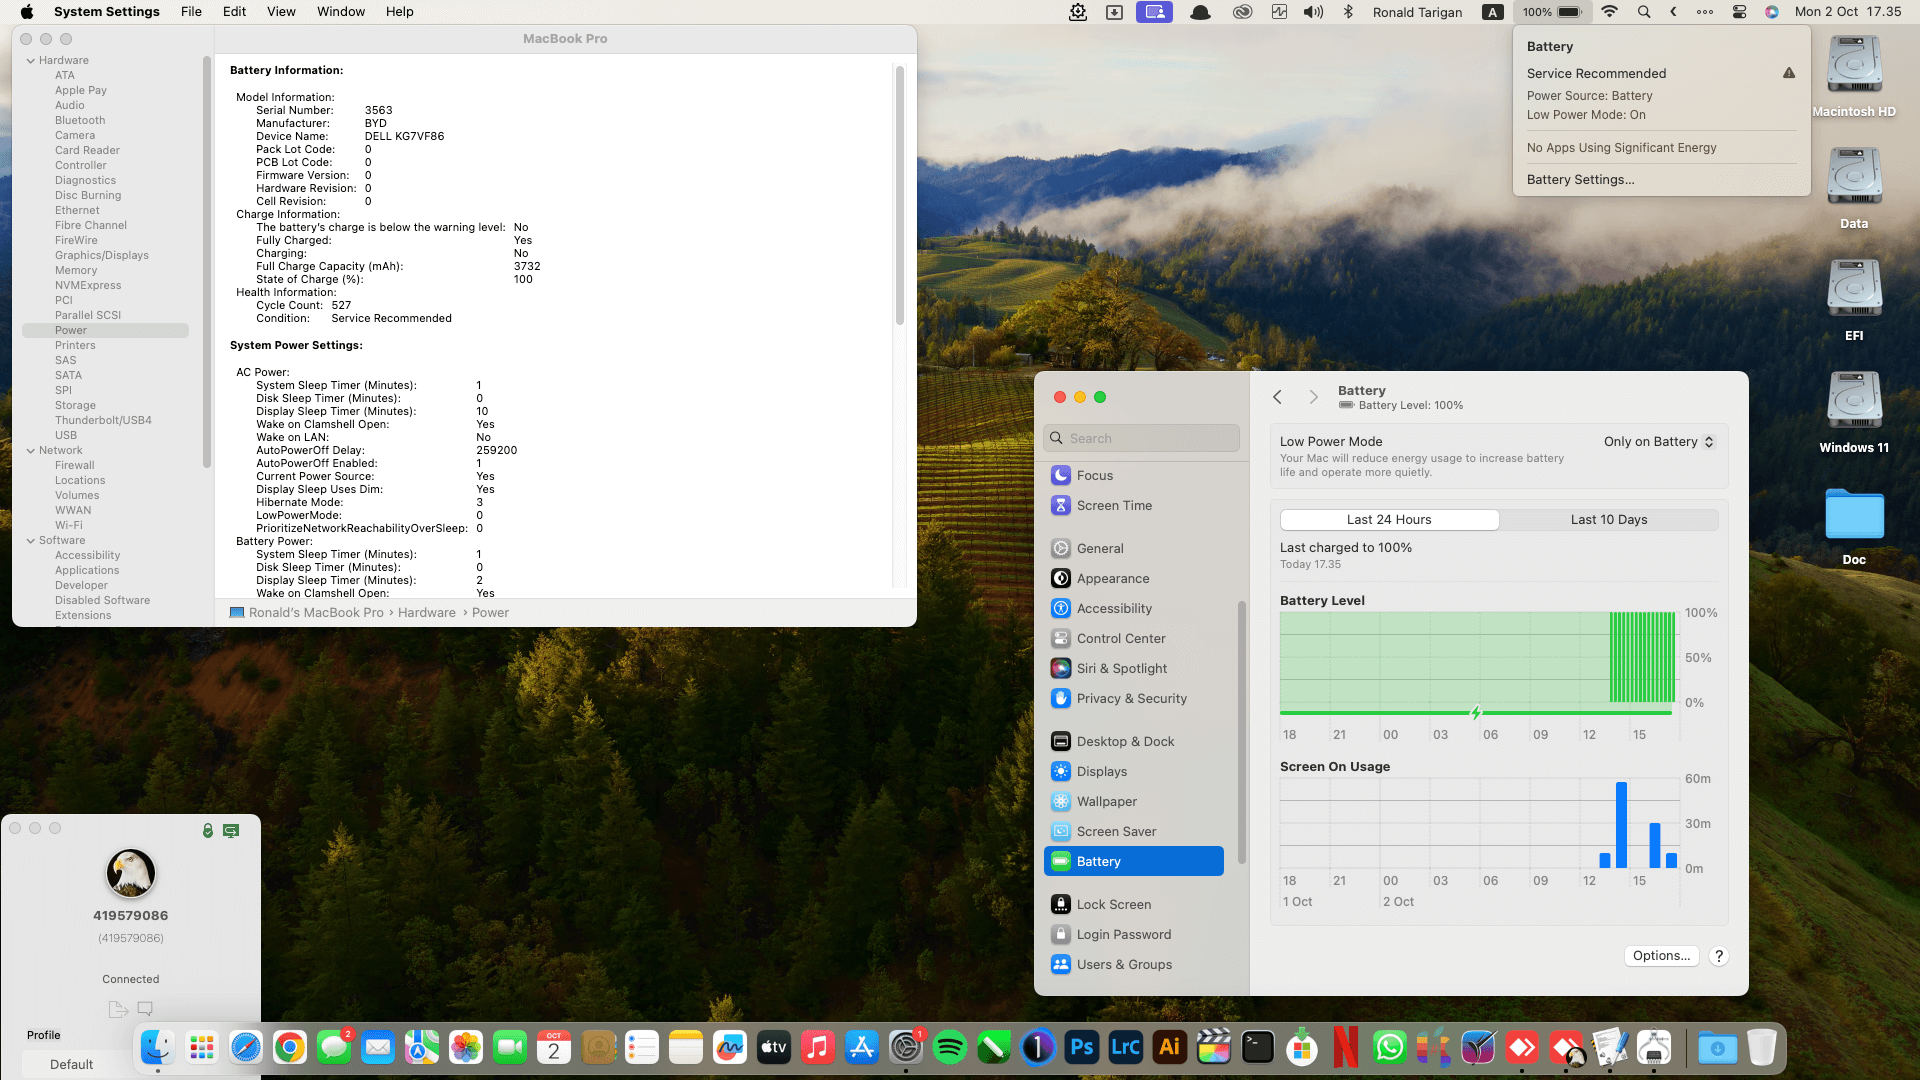Collapse the Hardware tree section
Image resolution: width=1920 pixels, height=1080 pixels.
(x=31, y=60)
